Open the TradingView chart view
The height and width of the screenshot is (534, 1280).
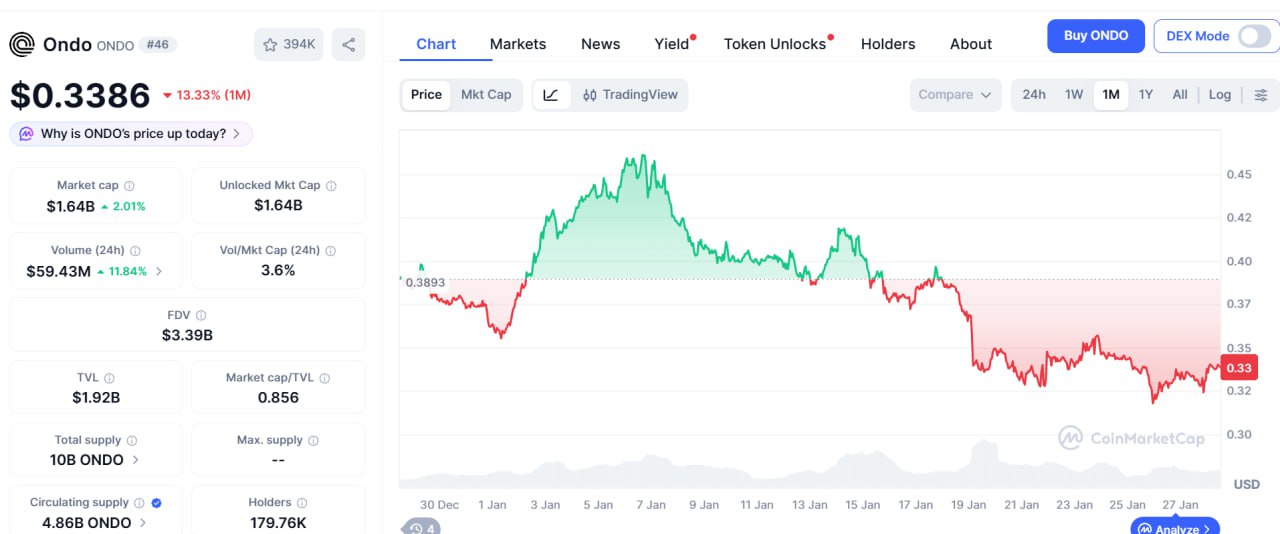click(x=630, y=95)
